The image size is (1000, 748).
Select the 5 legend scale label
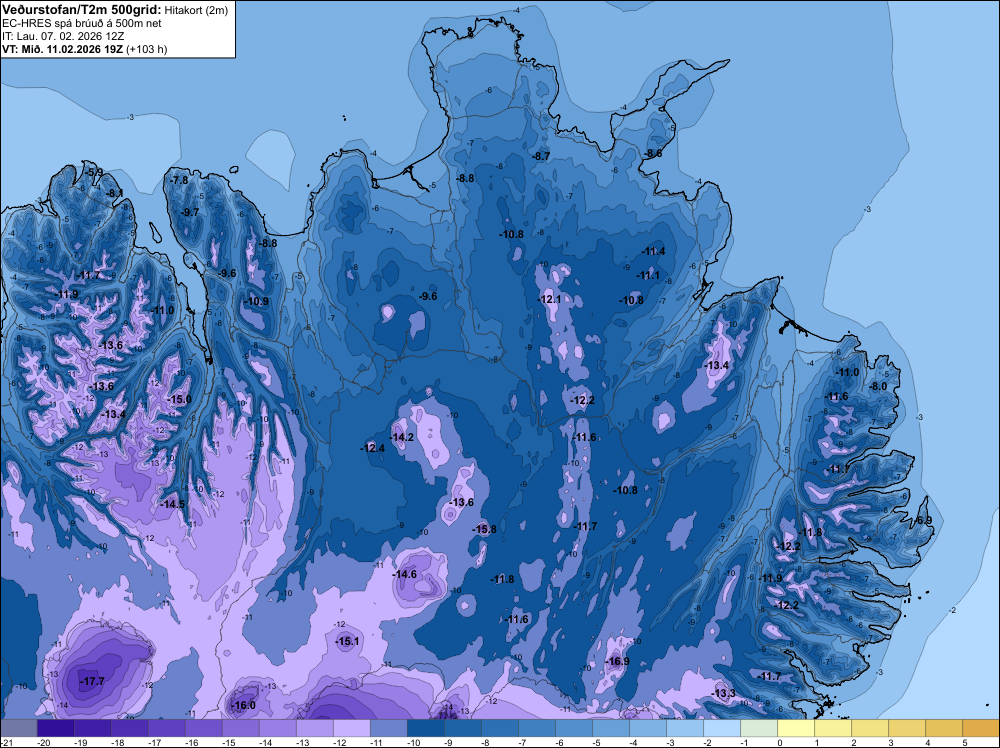(964, 743)
